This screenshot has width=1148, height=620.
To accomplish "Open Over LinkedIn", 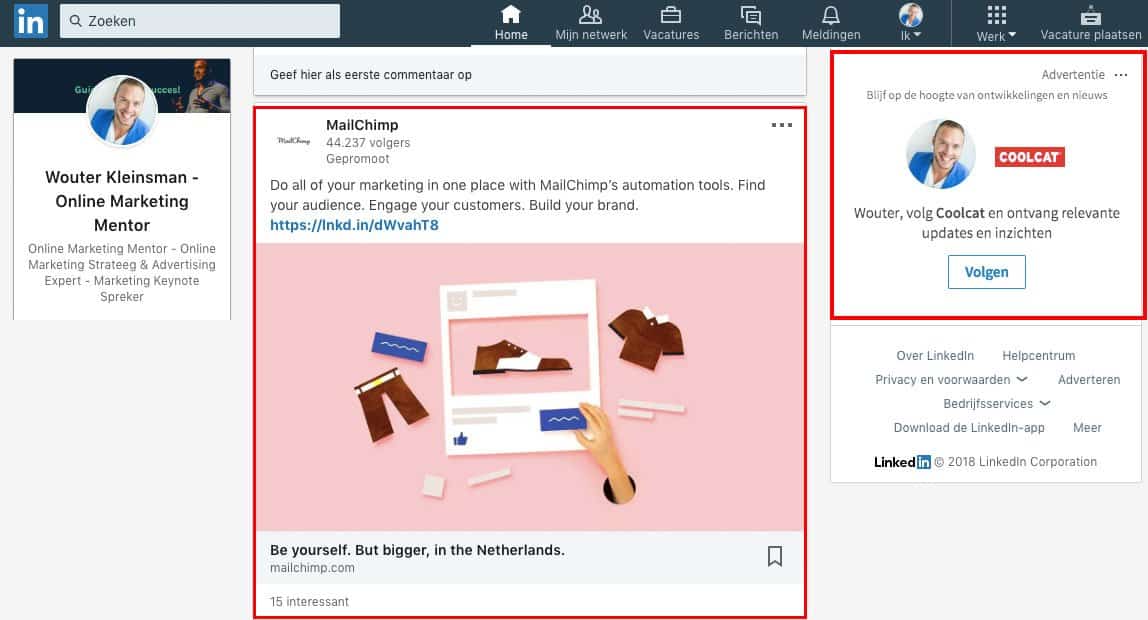I will click(935, 356).
